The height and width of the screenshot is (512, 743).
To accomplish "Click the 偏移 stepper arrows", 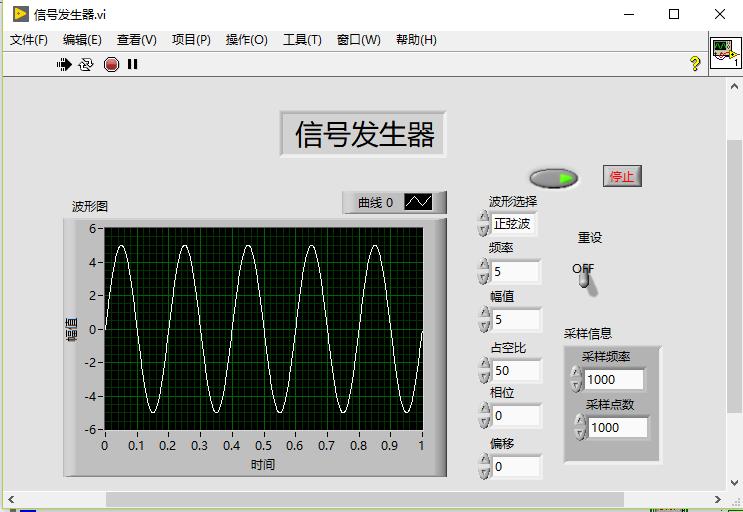I will pos(484,467).
